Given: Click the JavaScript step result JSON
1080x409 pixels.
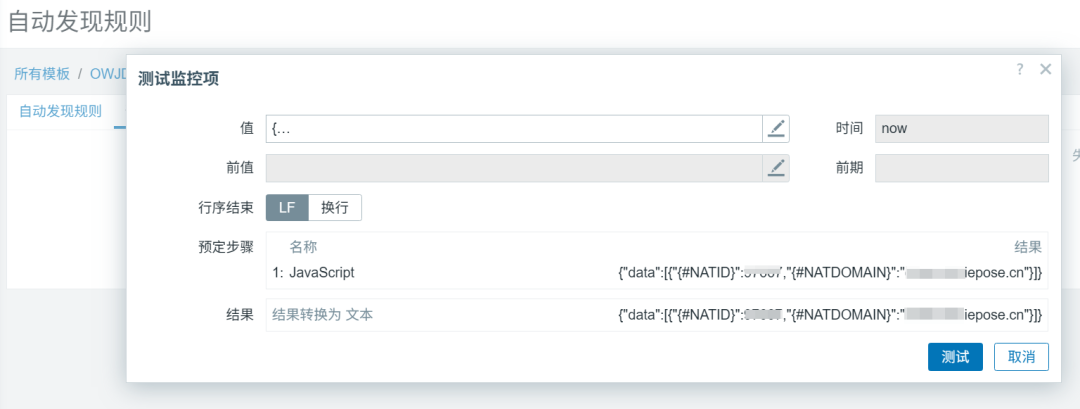Looking at the screenshot, I should pyautogui.click(x=830, y=272).
